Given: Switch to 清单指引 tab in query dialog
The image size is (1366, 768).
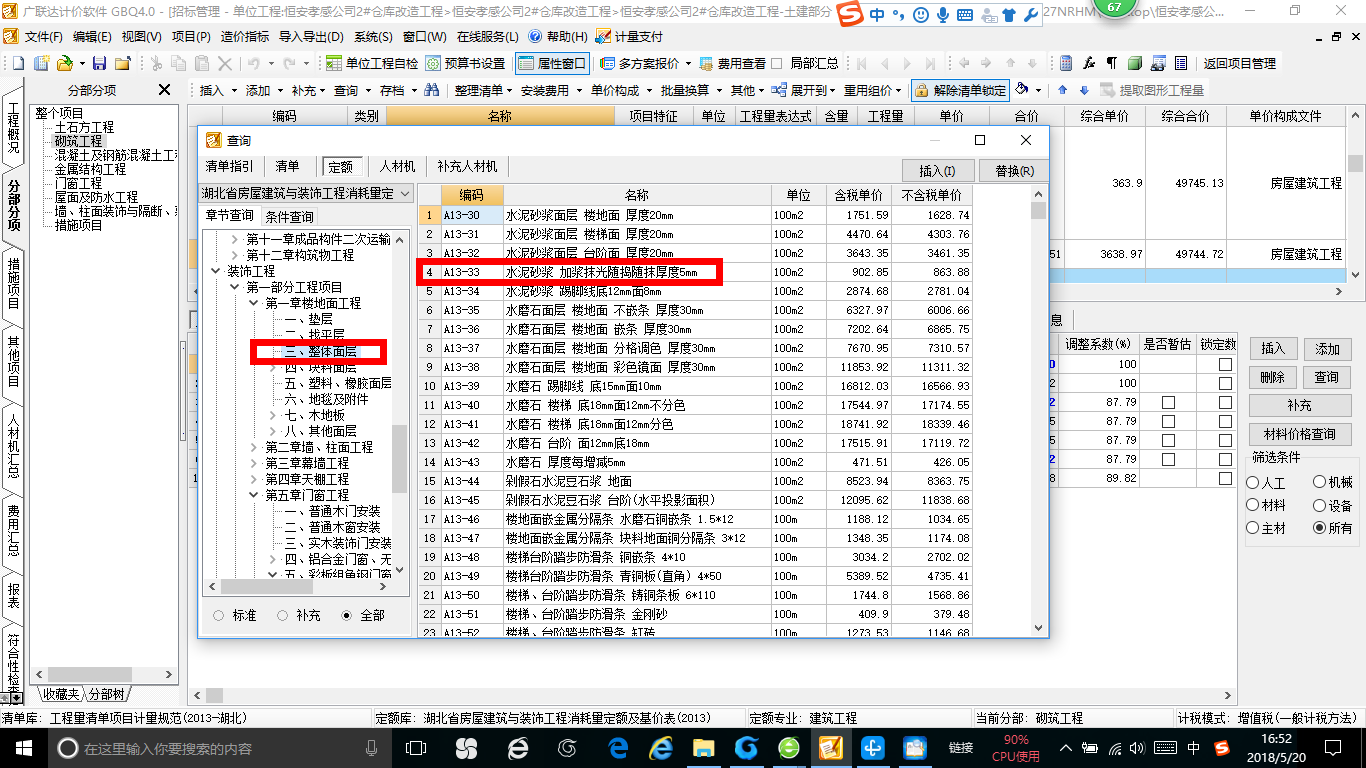Looking at the screenshot, I should point(229,166).
